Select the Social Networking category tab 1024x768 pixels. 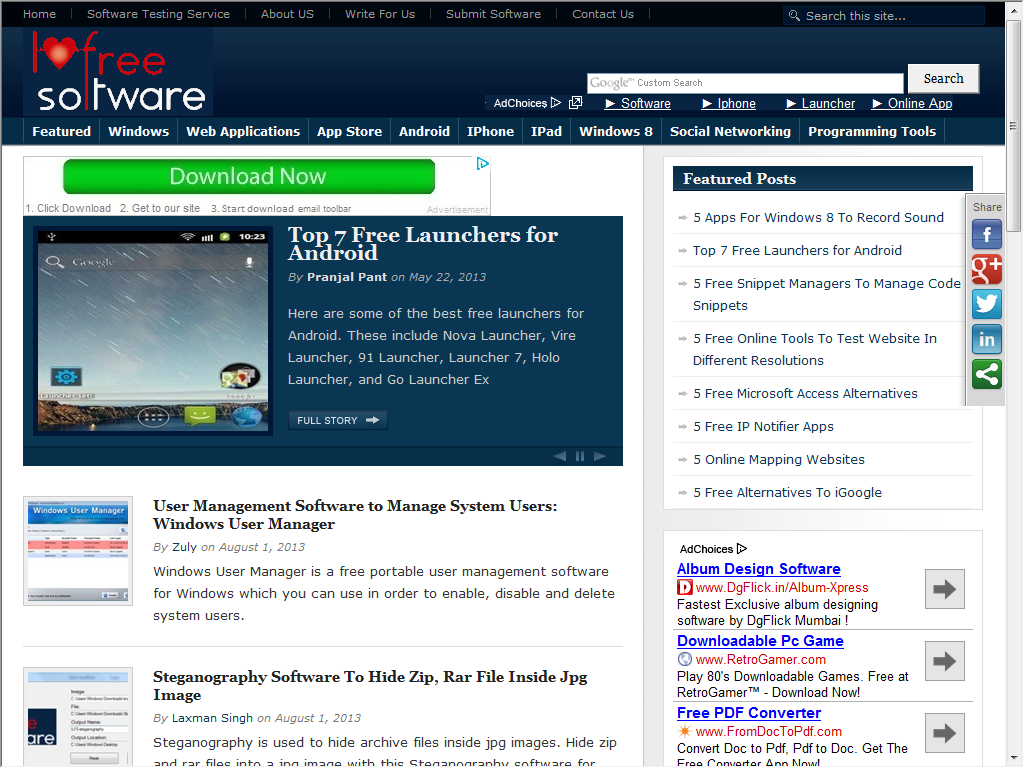coord(730,131)
